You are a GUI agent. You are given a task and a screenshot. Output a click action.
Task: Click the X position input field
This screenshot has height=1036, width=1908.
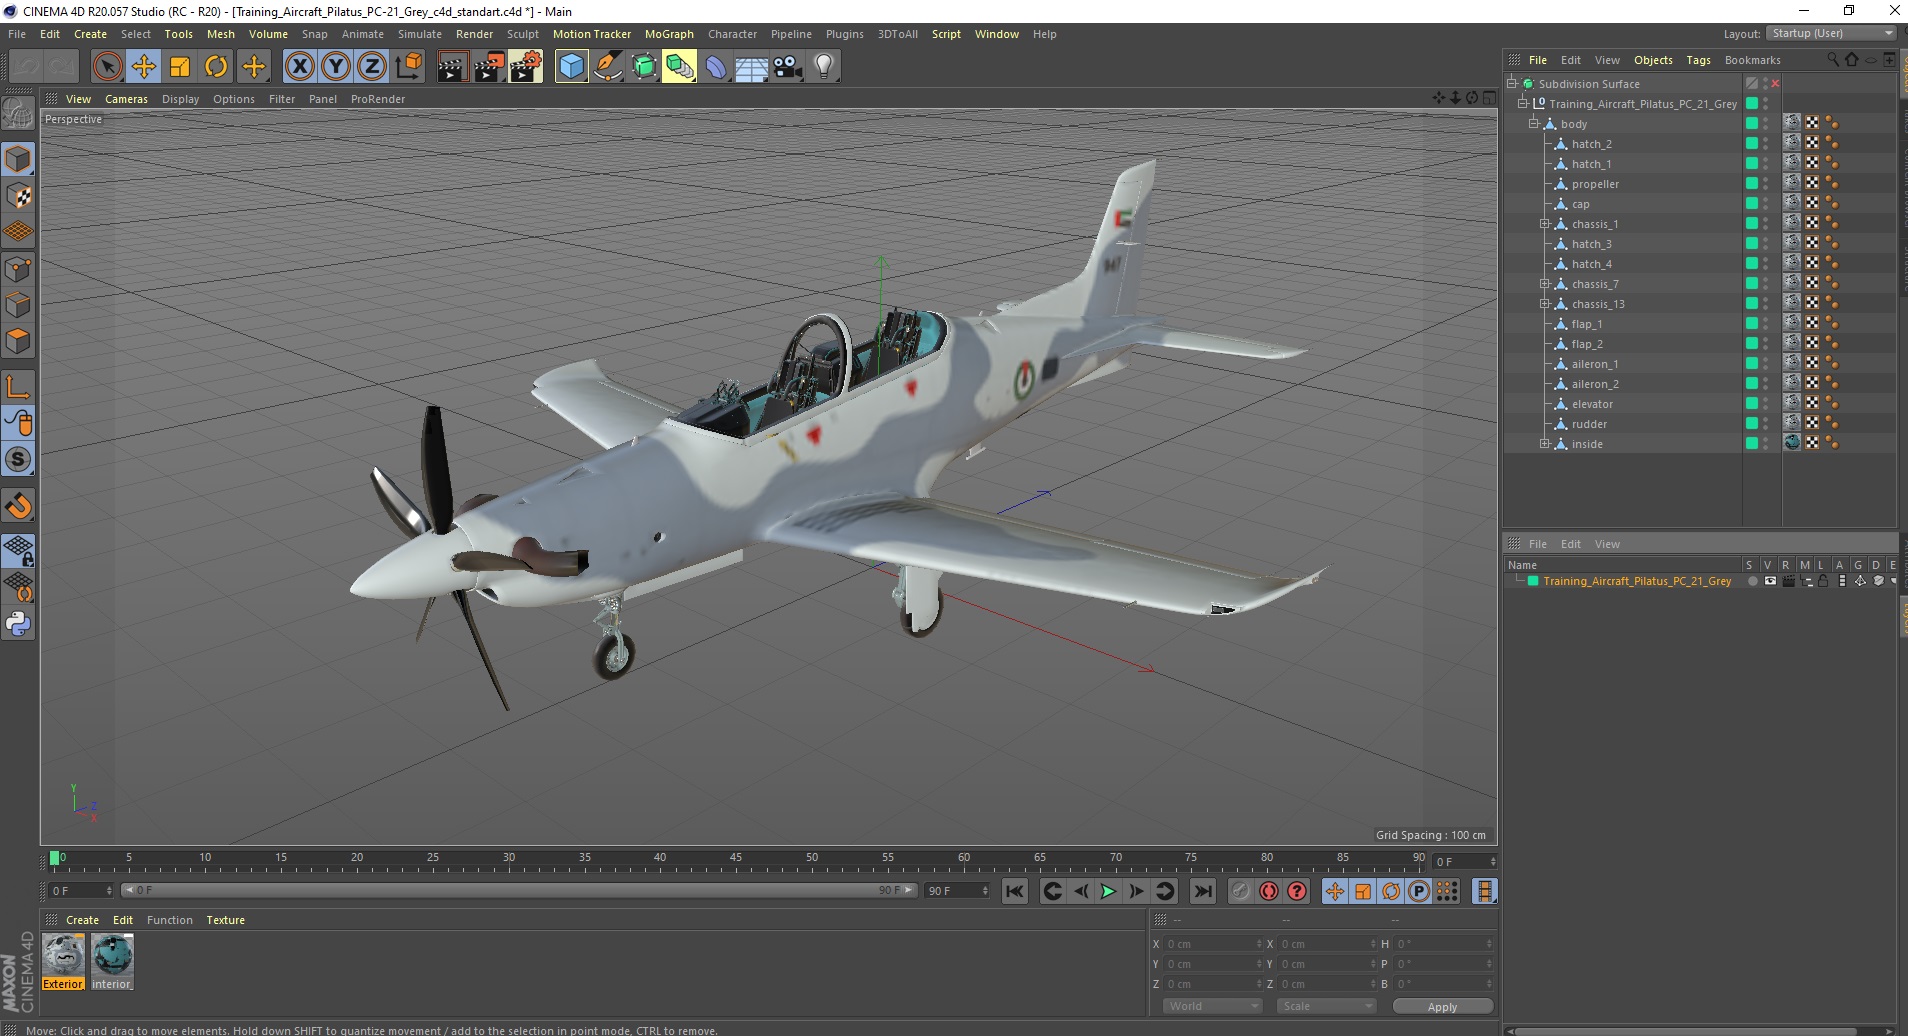click(x=1212, y=944)
